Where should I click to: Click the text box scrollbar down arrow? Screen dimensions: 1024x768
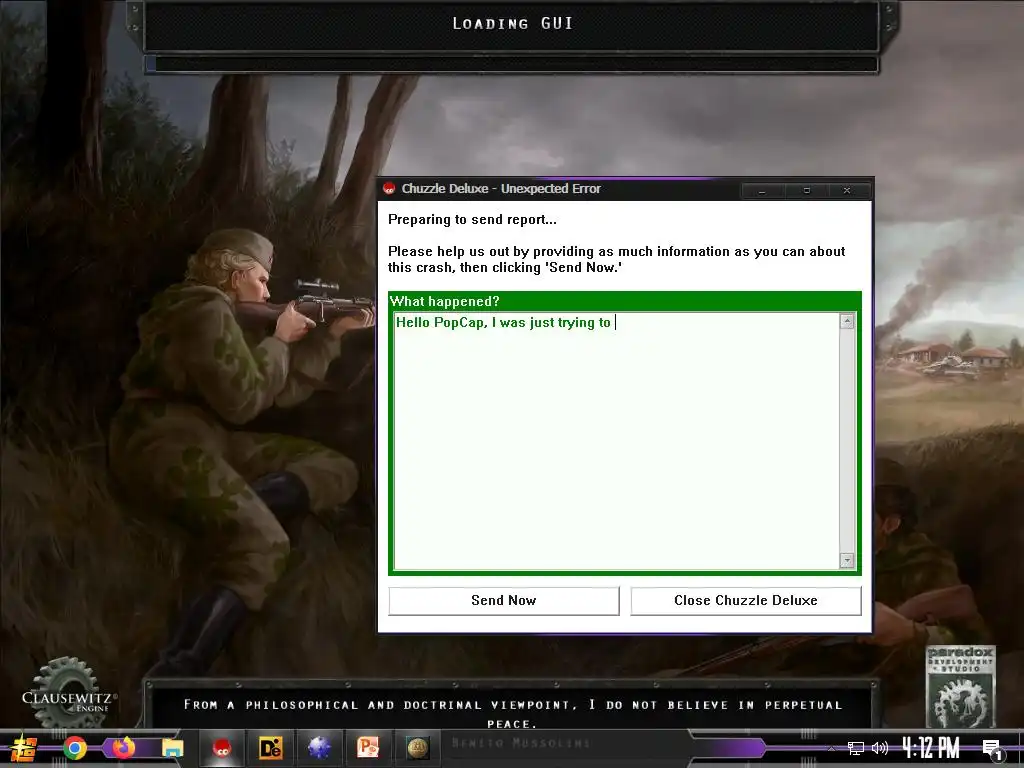[x=847, y=560]
